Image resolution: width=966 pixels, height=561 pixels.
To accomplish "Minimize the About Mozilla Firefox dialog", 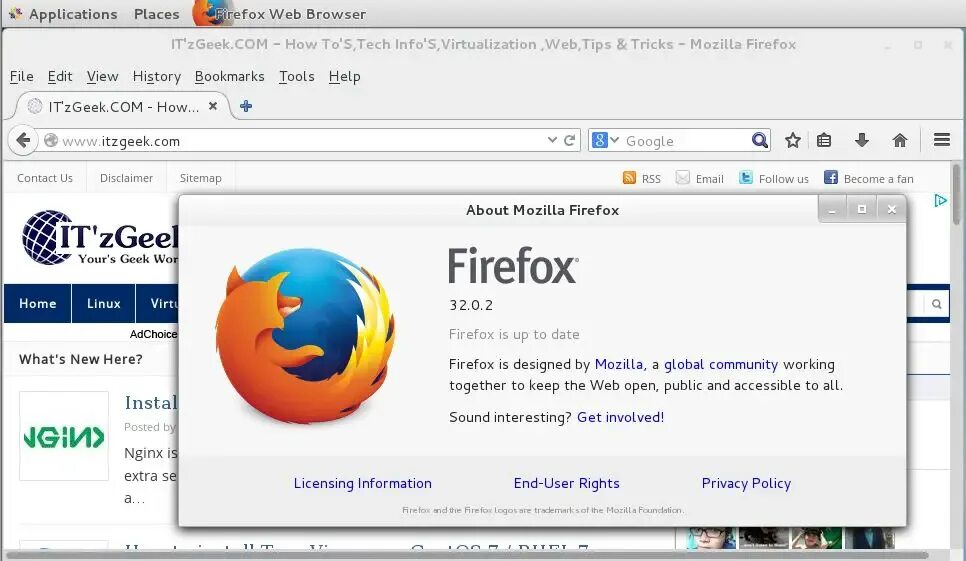I will tap(832, 209).
